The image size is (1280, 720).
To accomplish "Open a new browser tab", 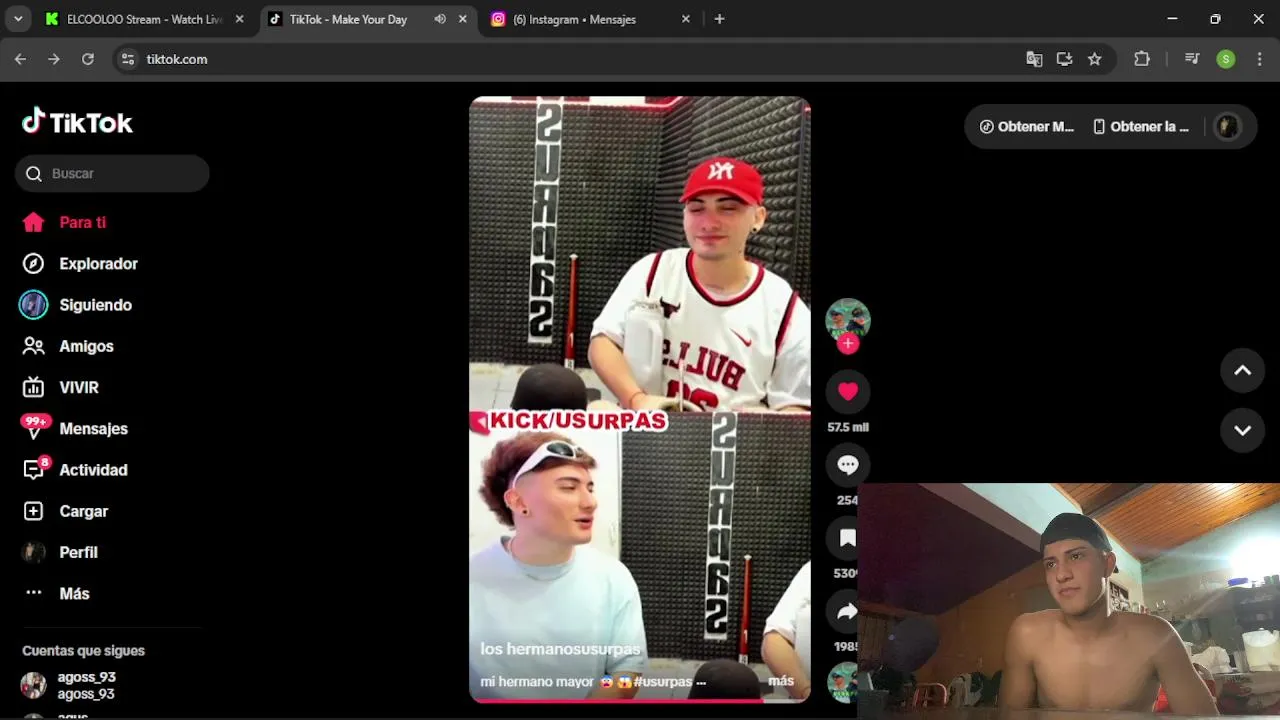I will [x=719, y=19].
